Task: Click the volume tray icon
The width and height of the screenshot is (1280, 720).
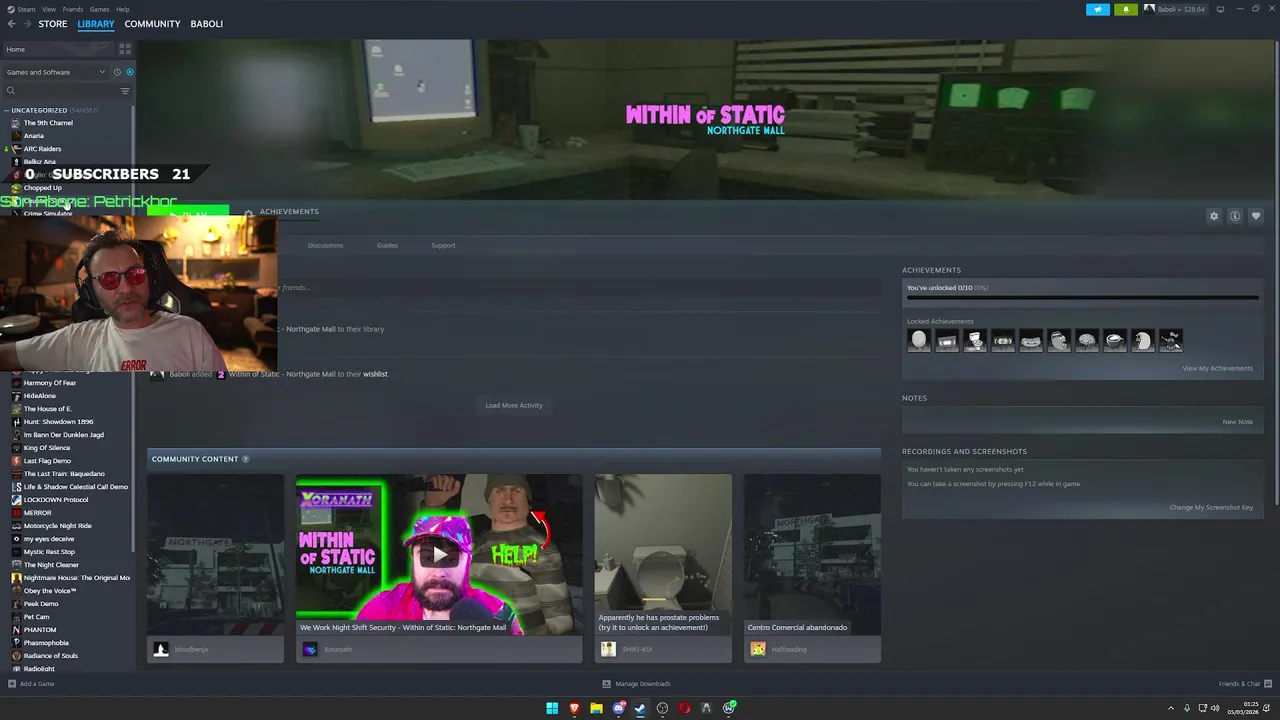Action: click(x=1215, y=708)
